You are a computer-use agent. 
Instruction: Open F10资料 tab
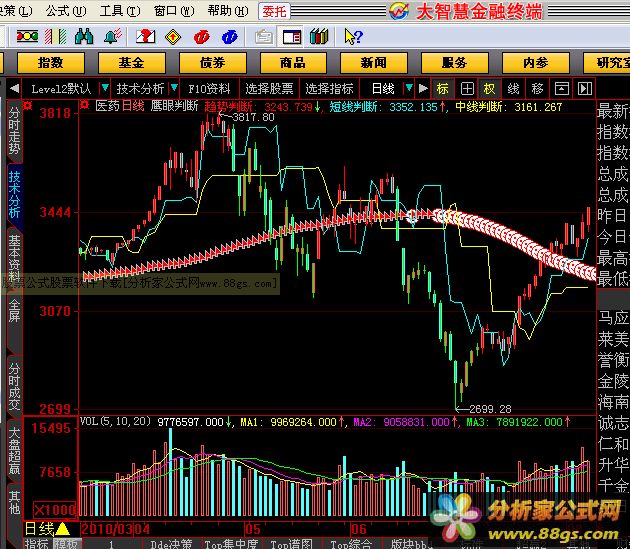pyautogui.click(x=209, y=88)
